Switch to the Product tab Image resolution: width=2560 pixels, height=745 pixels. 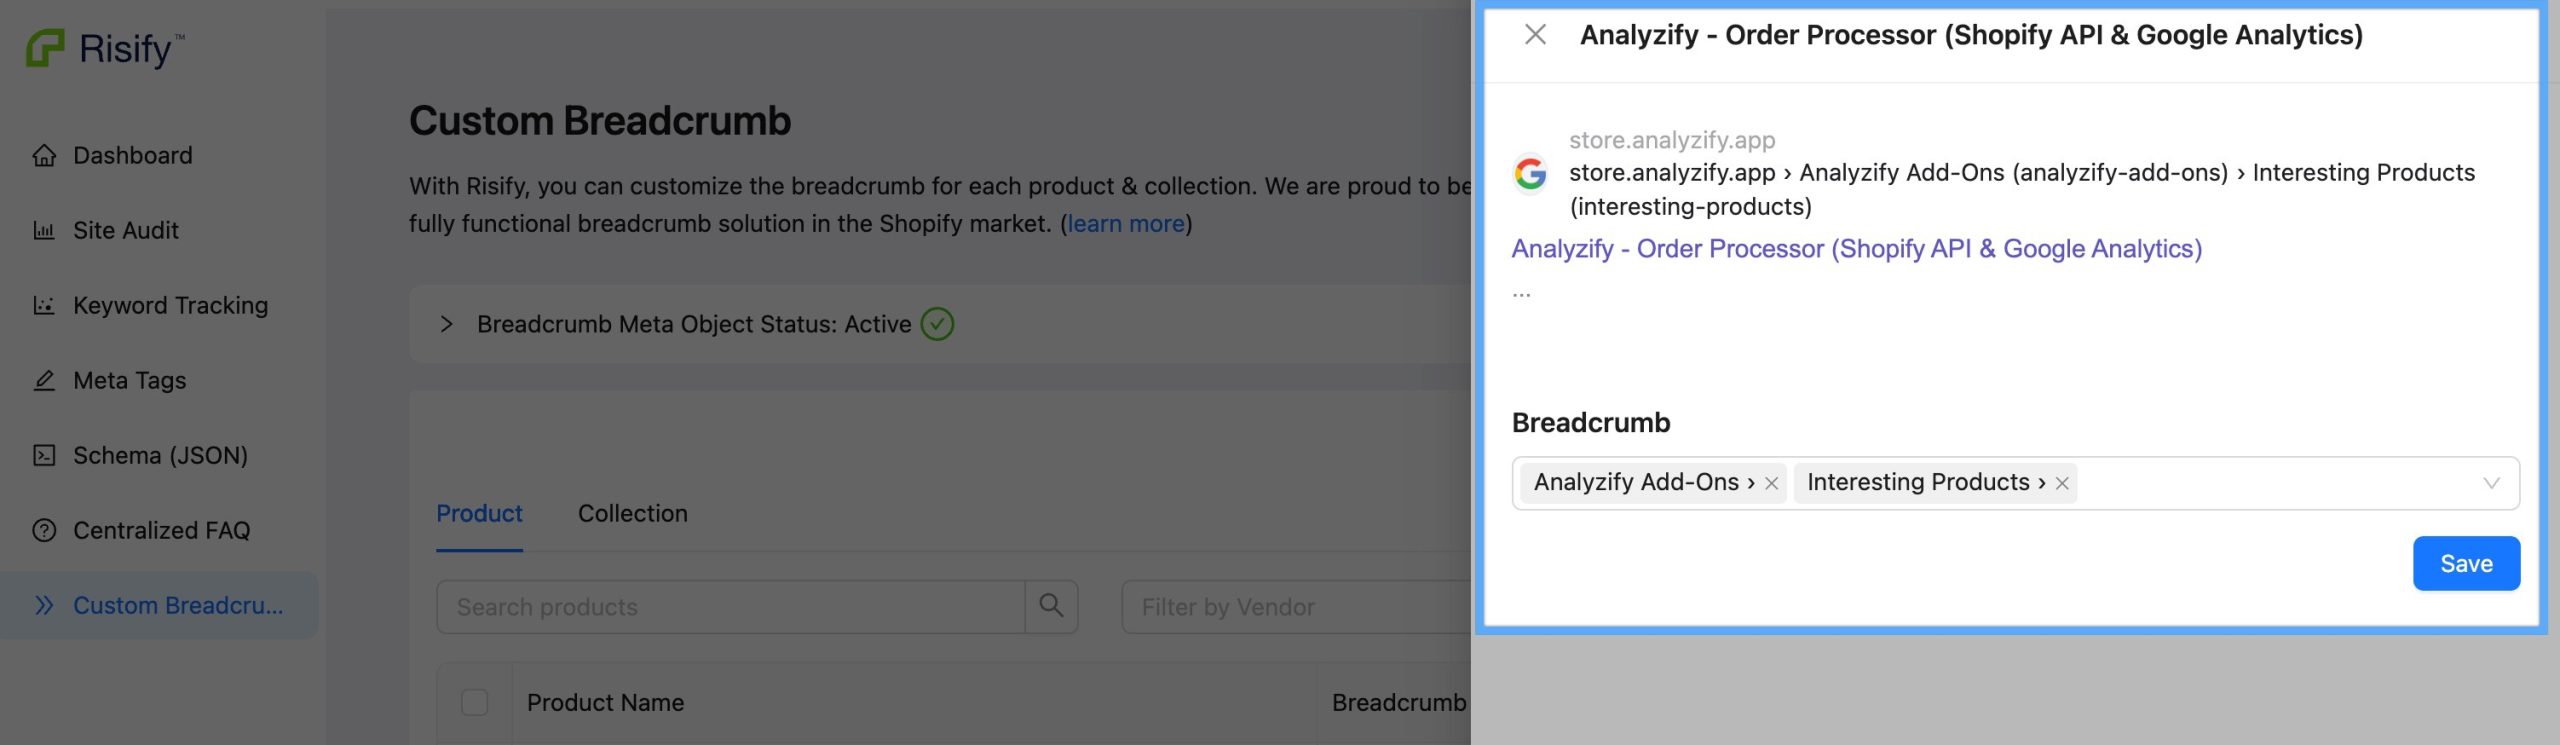tap(479, 514)
